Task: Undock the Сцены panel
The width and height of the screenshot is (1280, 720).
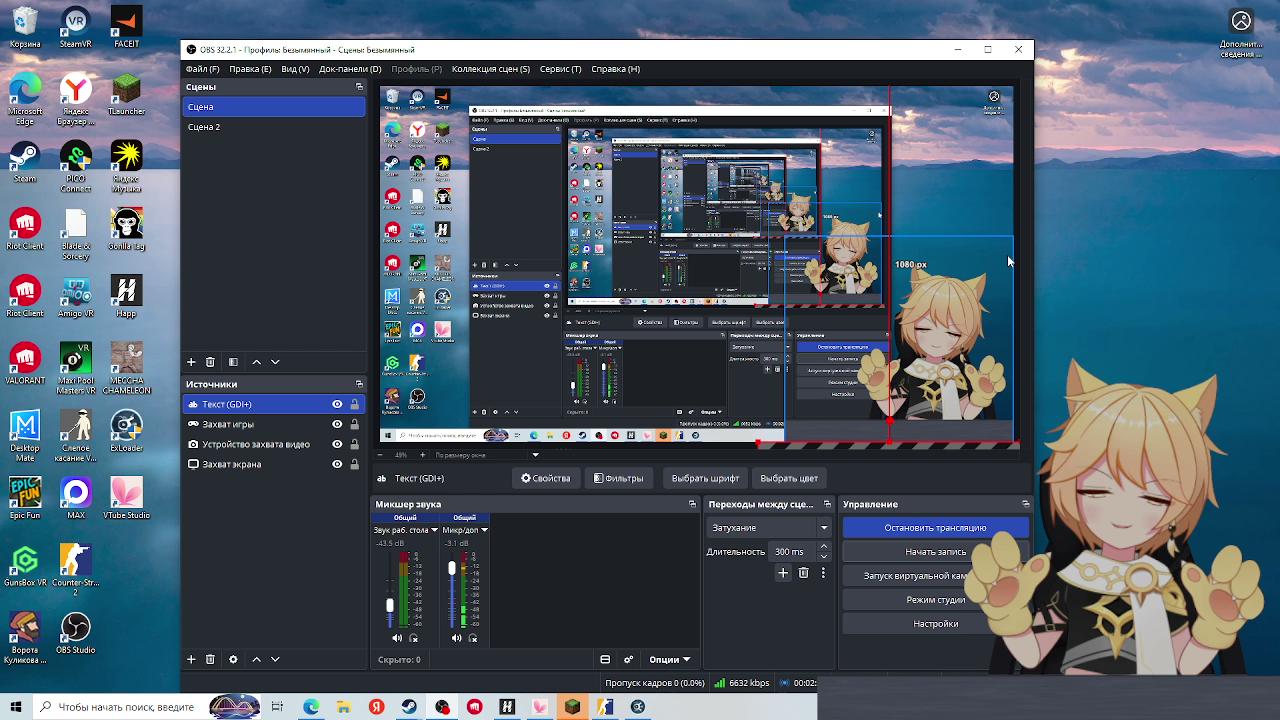Action: click(x=359, y=87)
